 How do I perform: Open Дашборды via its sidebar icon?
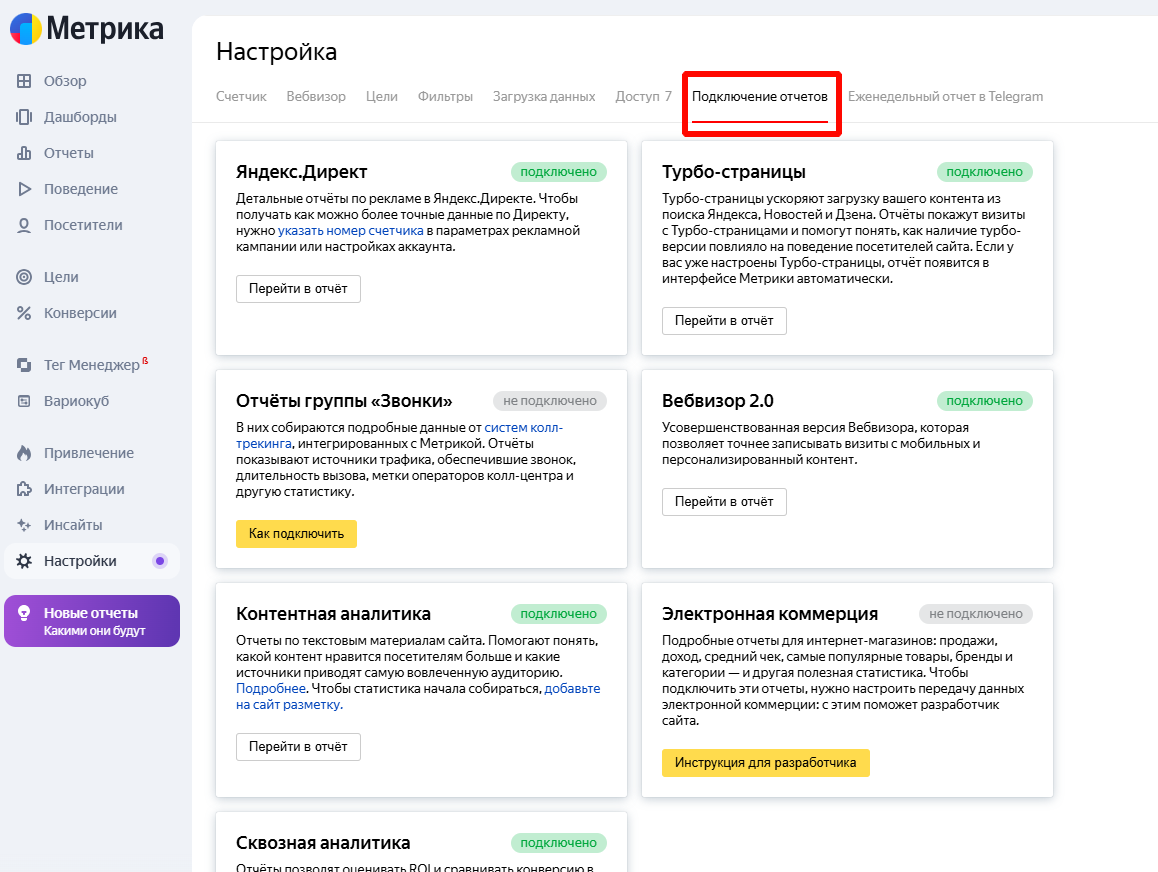click(x=24, y=117)
